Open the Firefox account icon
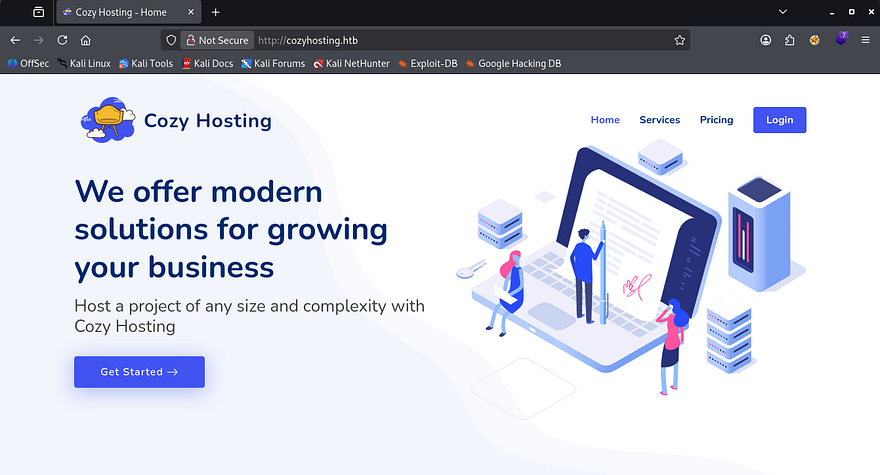 pos(766,40)
